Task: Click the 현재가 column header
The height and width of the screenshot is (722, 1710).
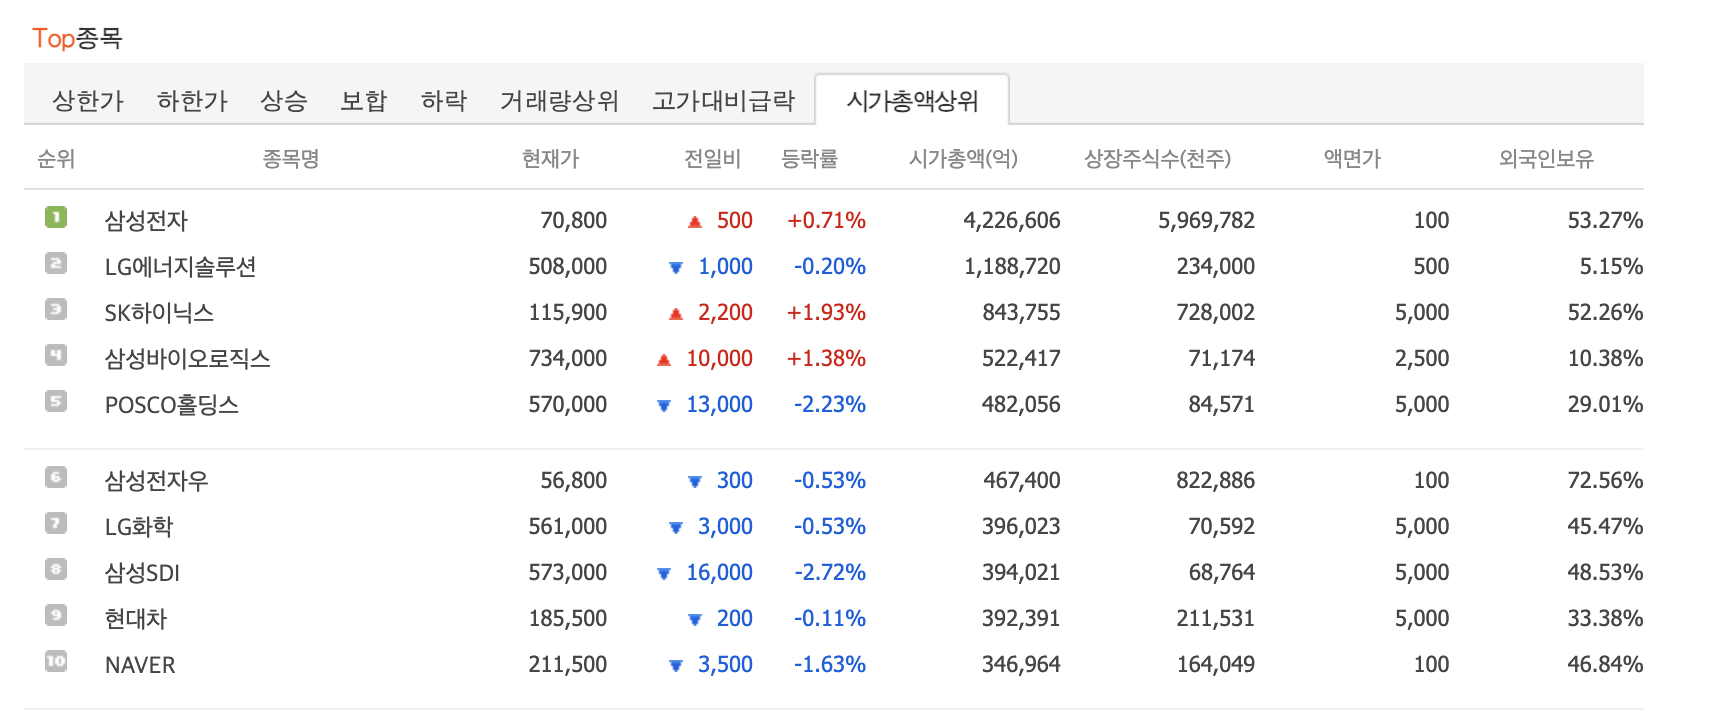Action: click(550, 159)
